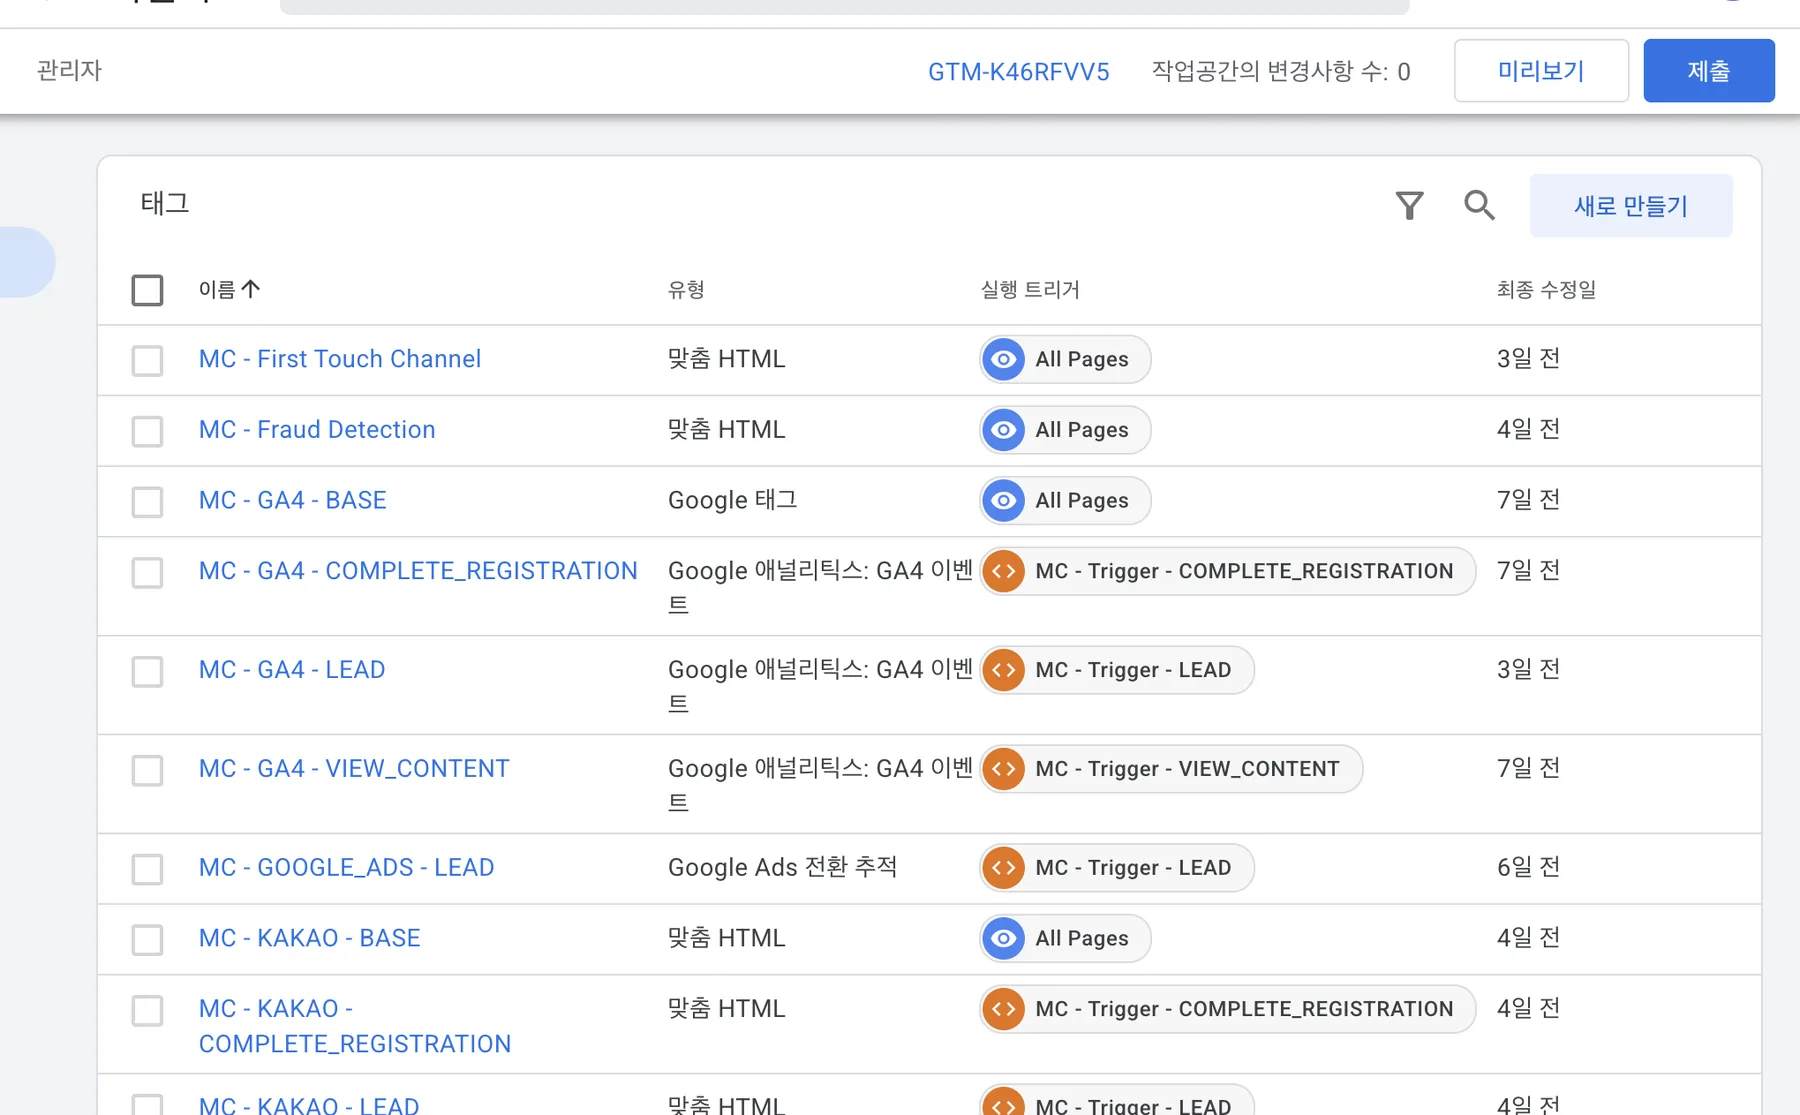Click All Pages trigger eye icon for GA4 - BASE
Viewport: 1800px width, 1115px height.
1003,500
